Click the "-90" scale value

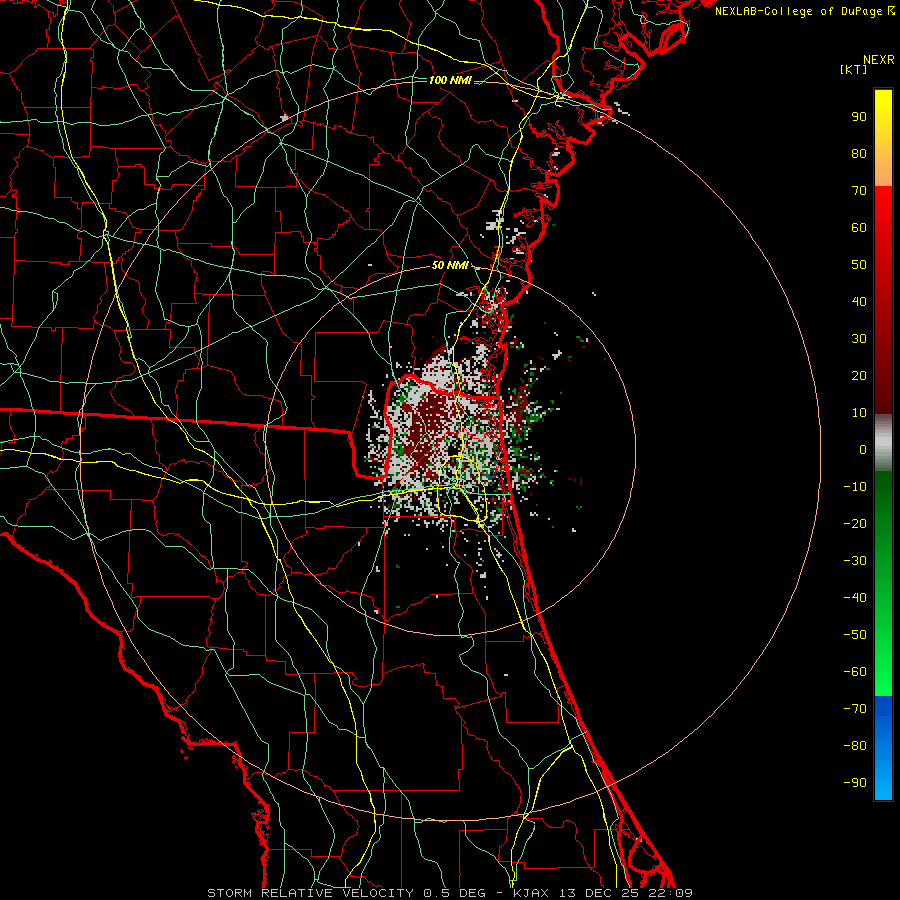click(x=855, y=783)
